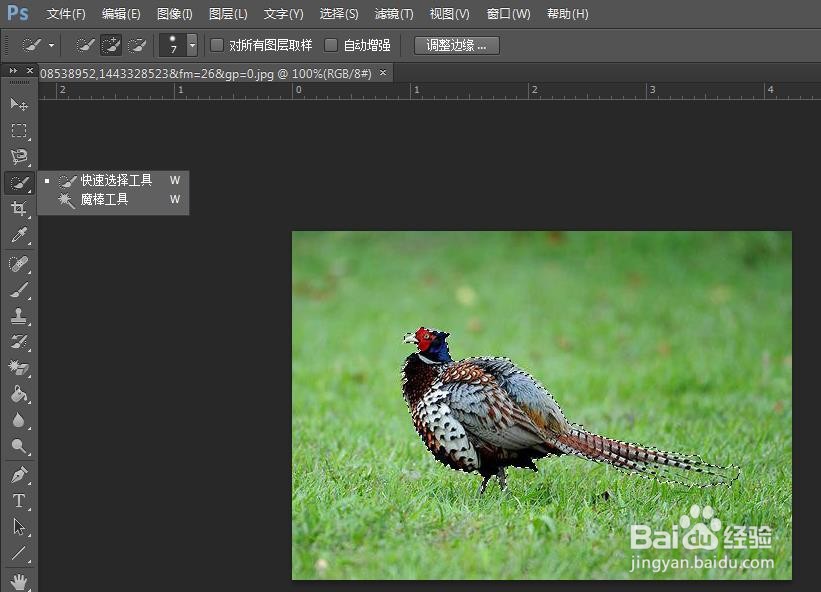The image size is (821, 592).
Task: Open the 图像(I) menu
Action: (175, 14)
